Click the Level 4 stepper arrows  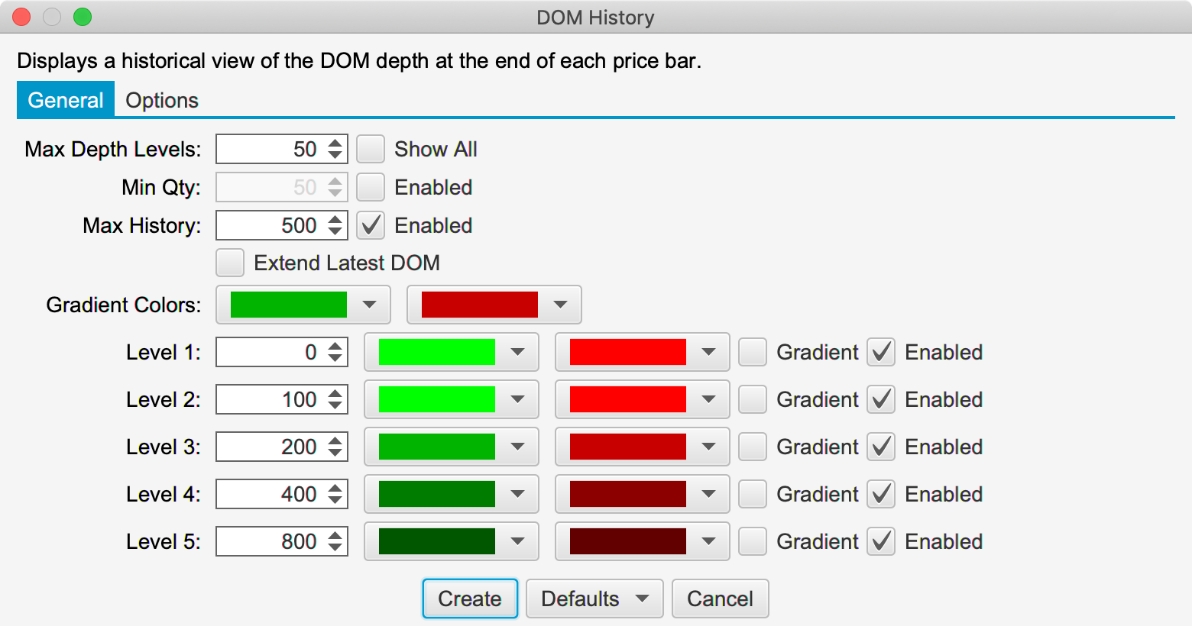coord(335,494)
